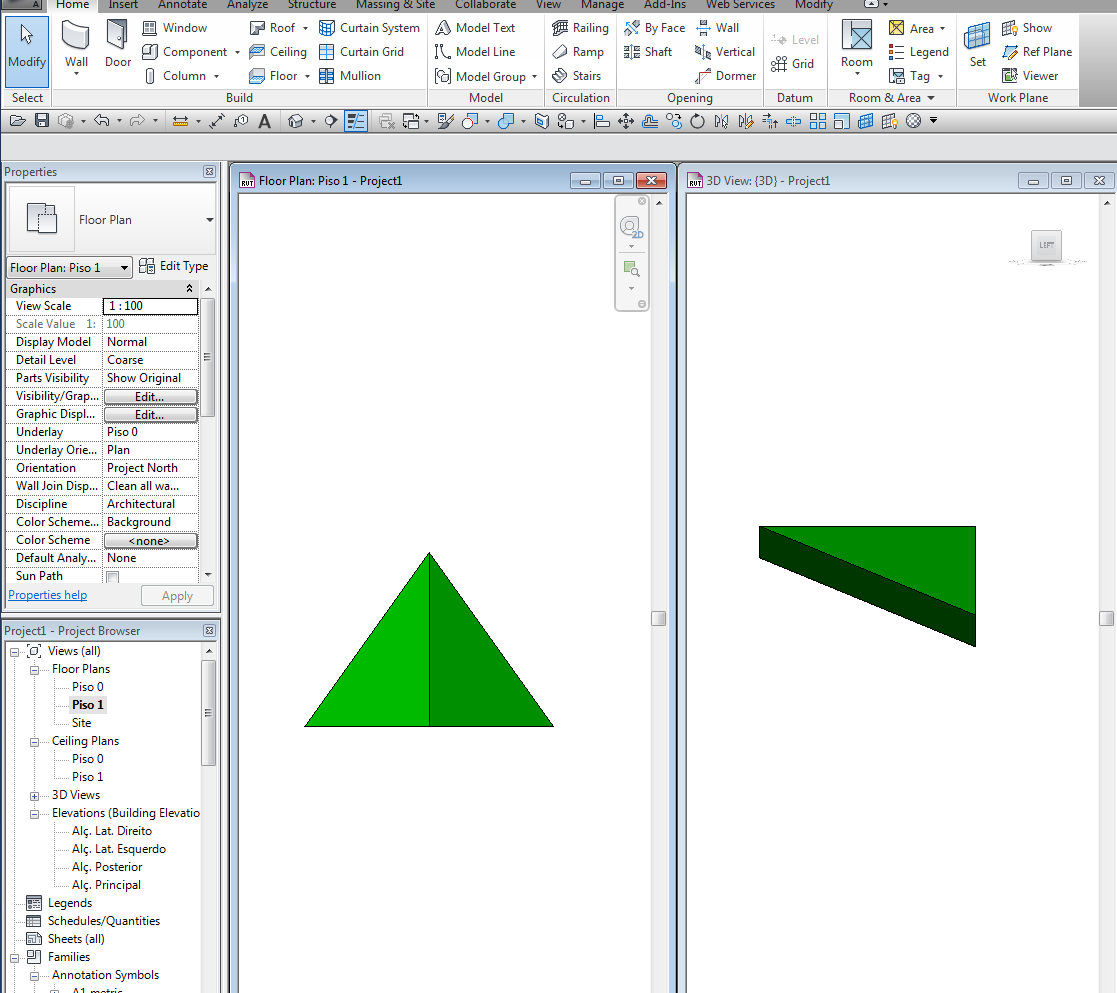This screenshot has width=1117, height=993.
Task: Open the Insert ribbon tab
Action: point(123,5)
